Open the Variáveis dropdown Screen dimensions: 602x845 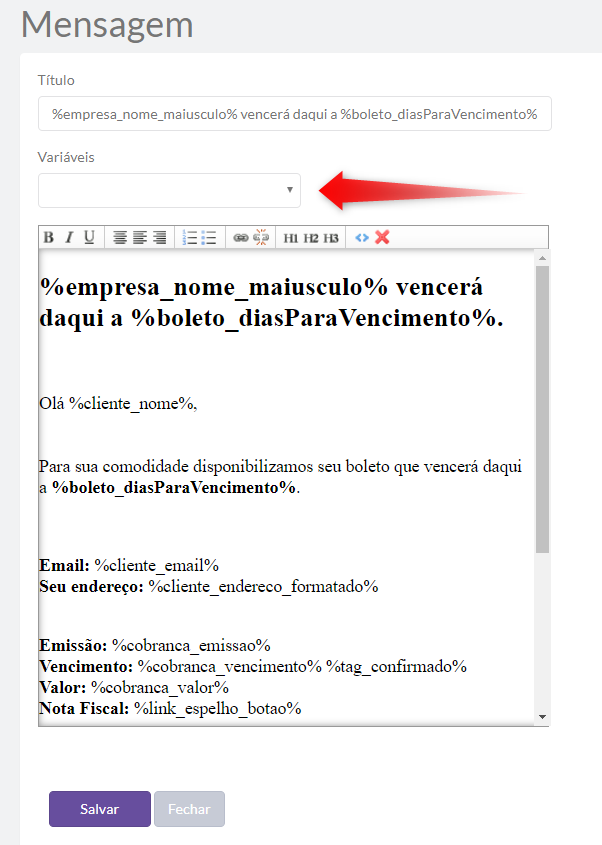pos(169,190)
